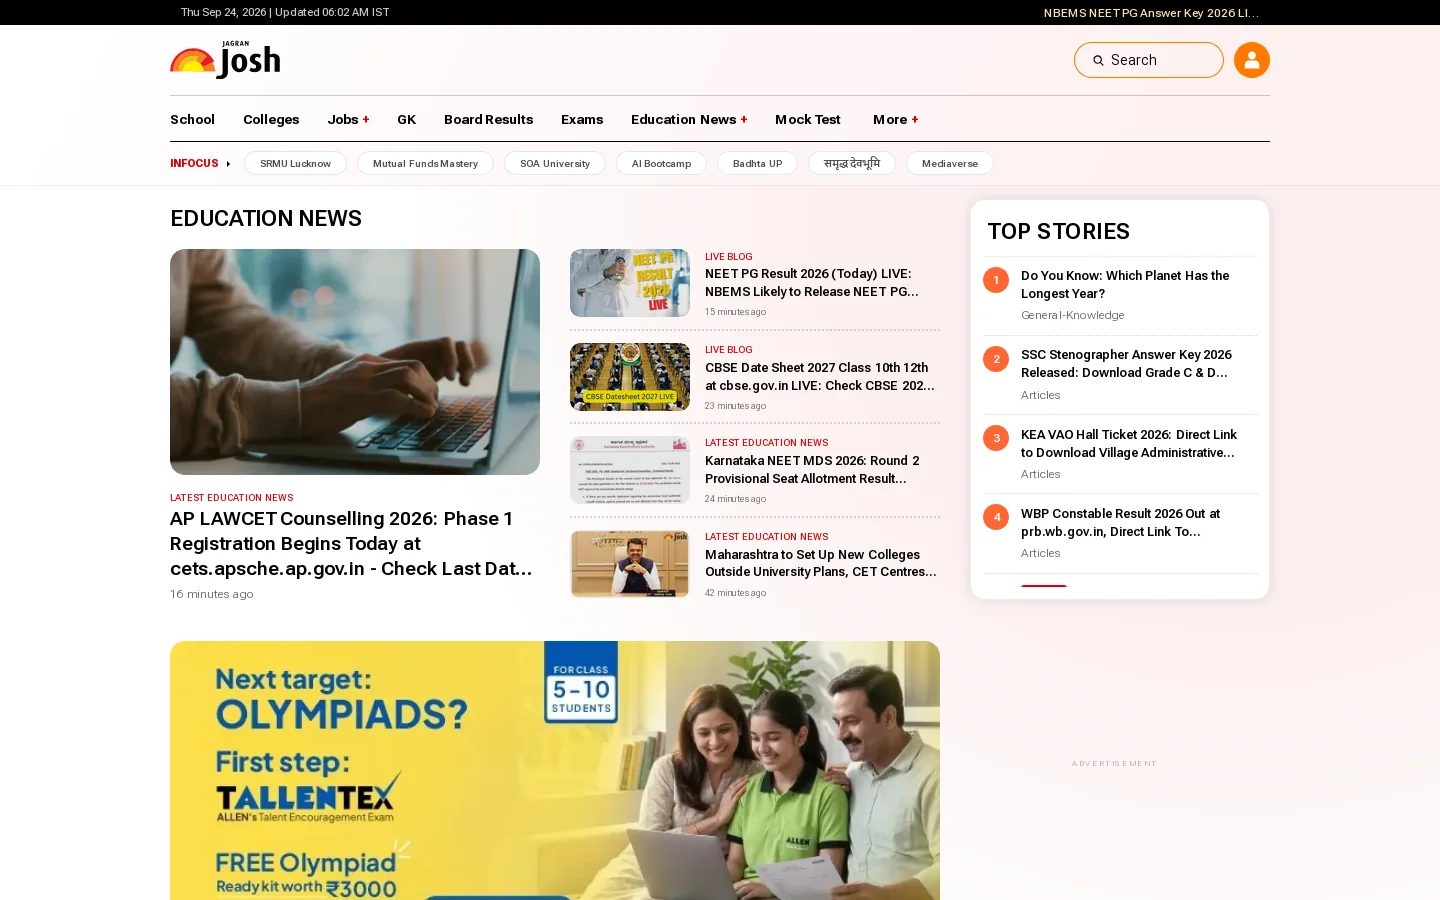
Task: Click Articles label under WBP Constable story
Action: click(1040, 553)
